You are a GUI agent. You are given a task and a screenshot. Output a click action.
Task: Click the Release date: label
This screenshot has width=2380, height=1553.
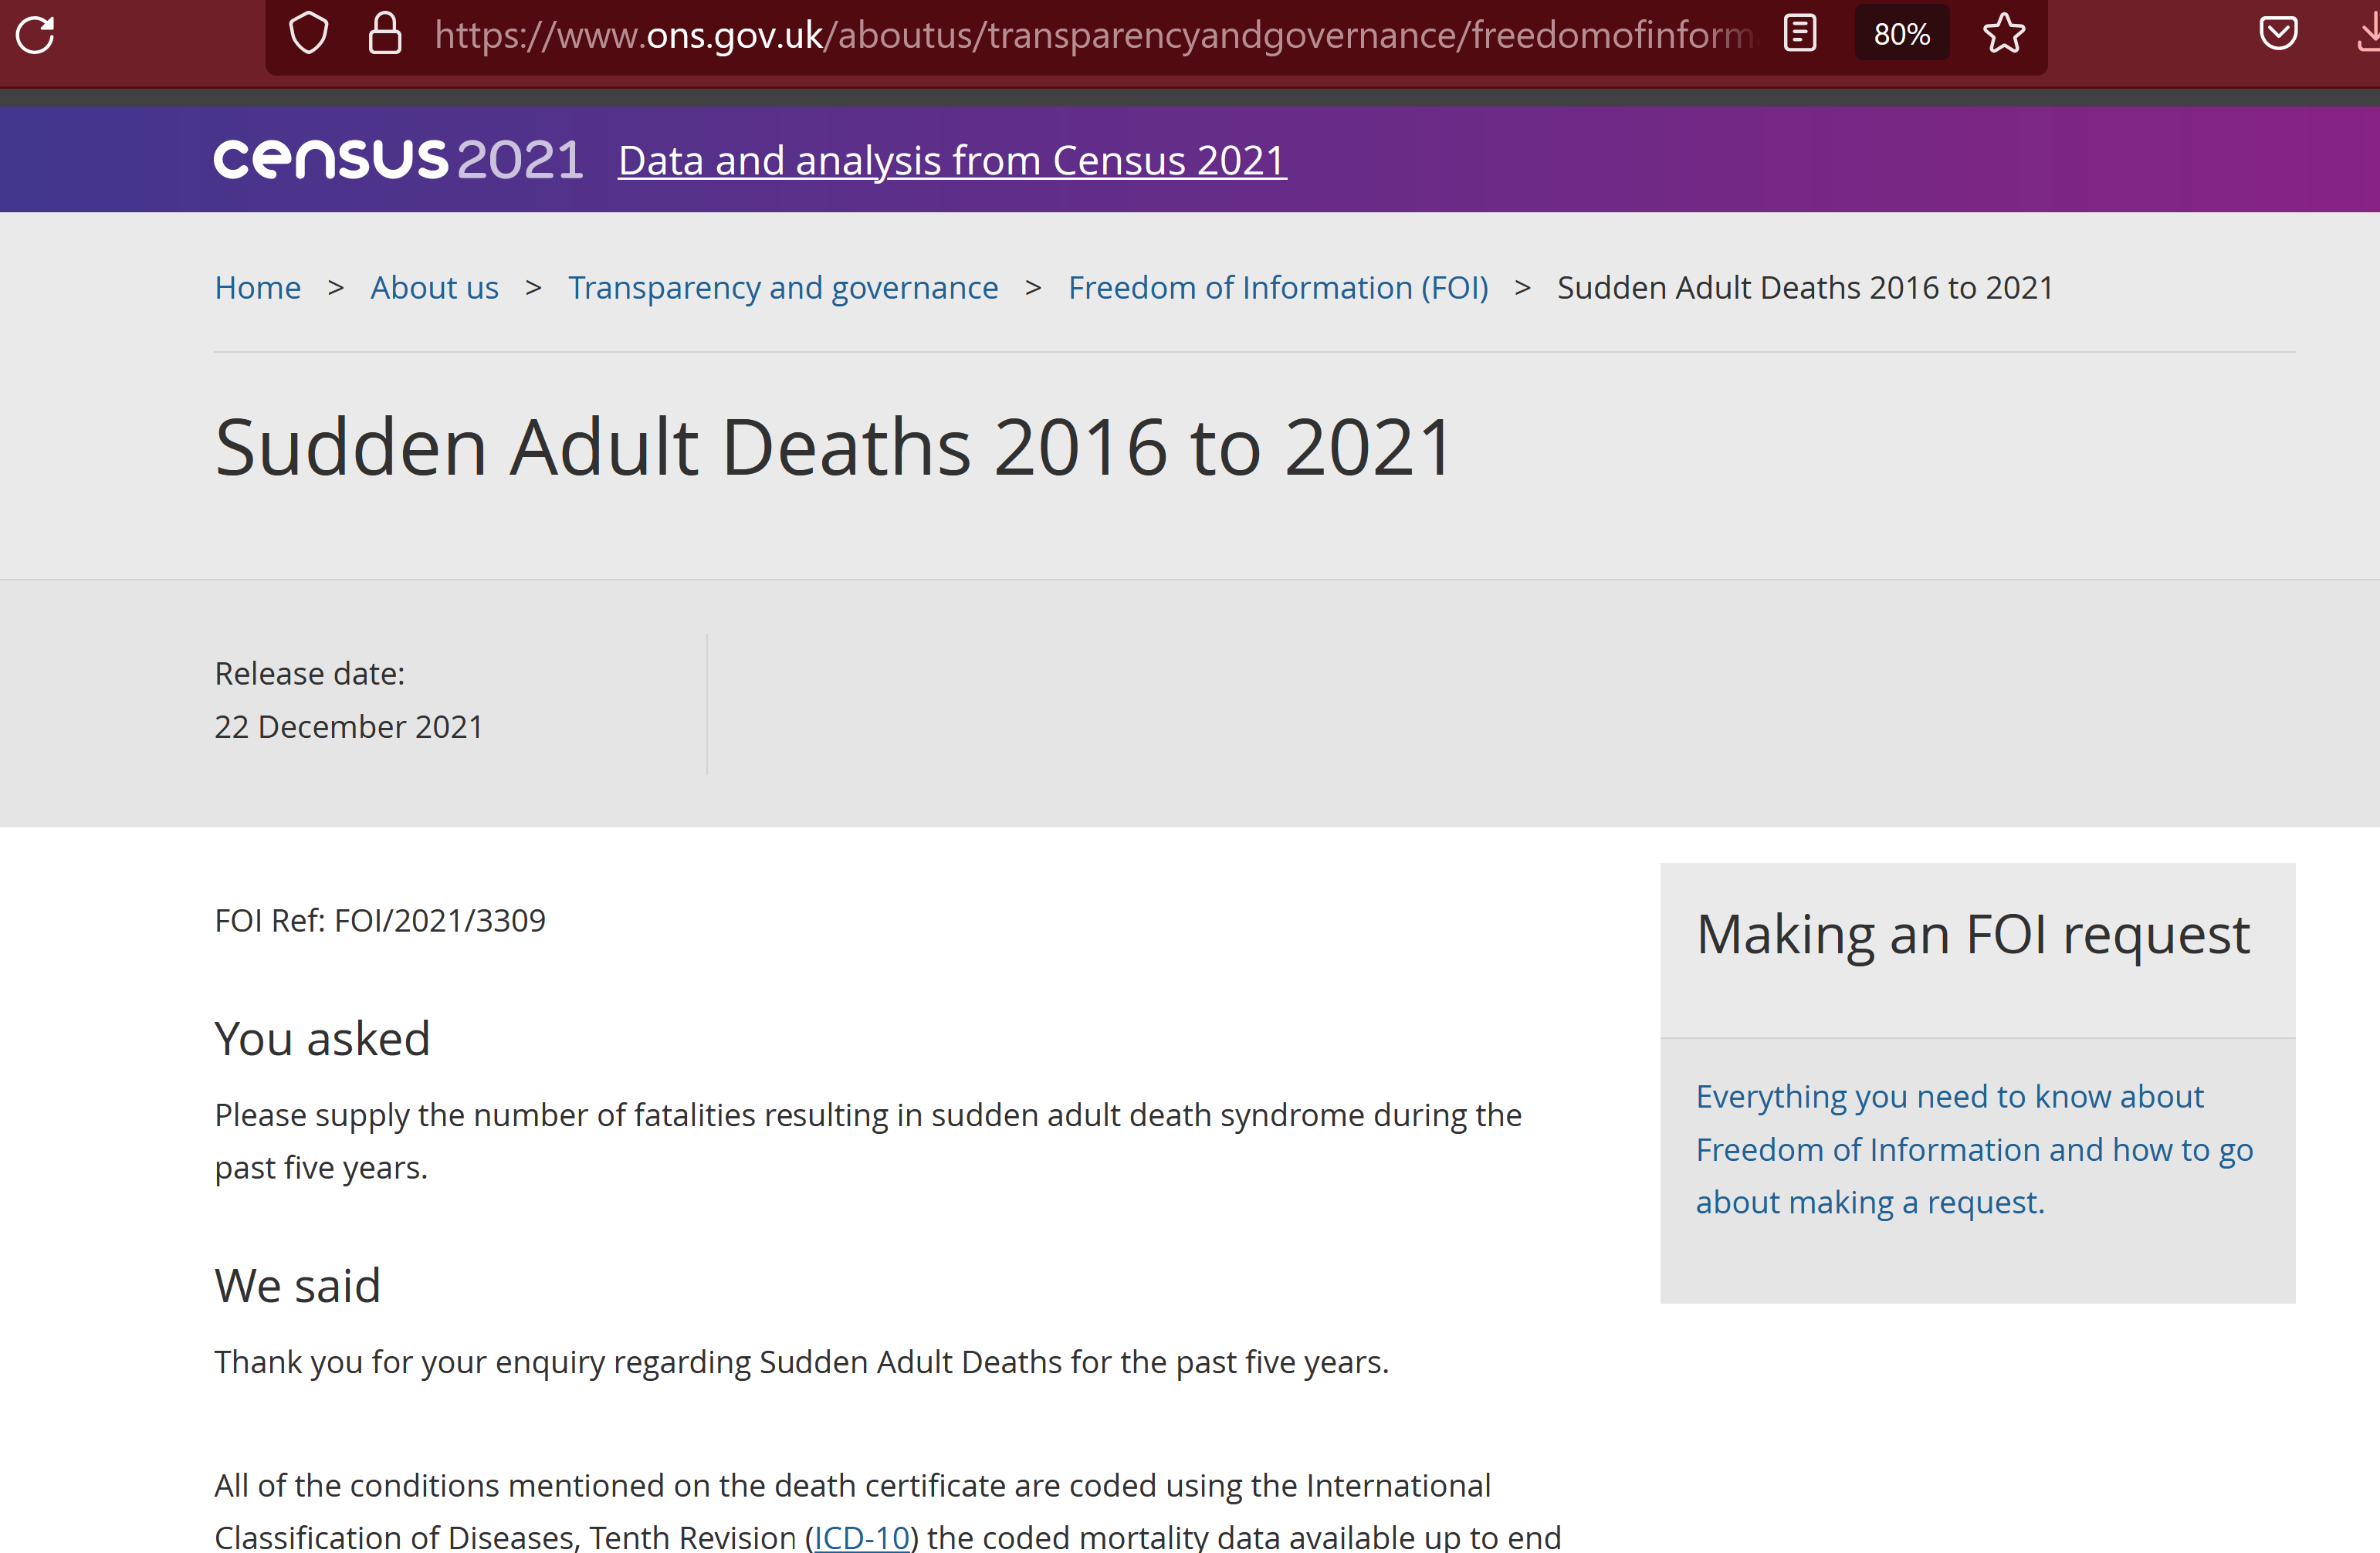309,674
